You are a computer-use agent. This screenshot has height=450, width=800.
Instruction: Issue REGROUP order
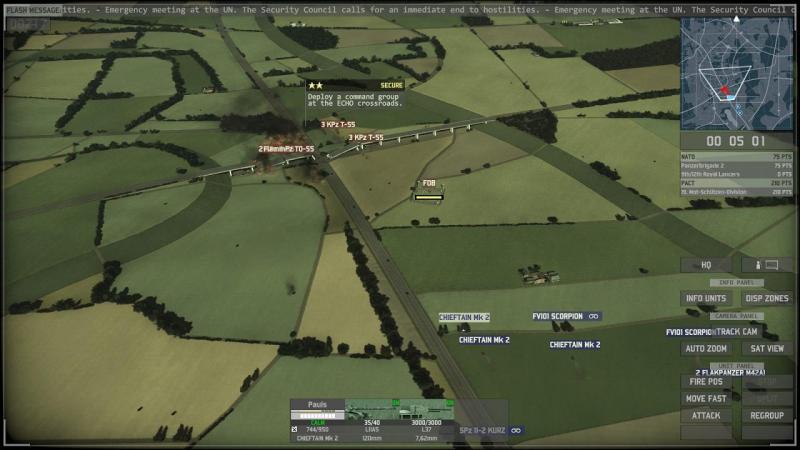click(767, 416)
